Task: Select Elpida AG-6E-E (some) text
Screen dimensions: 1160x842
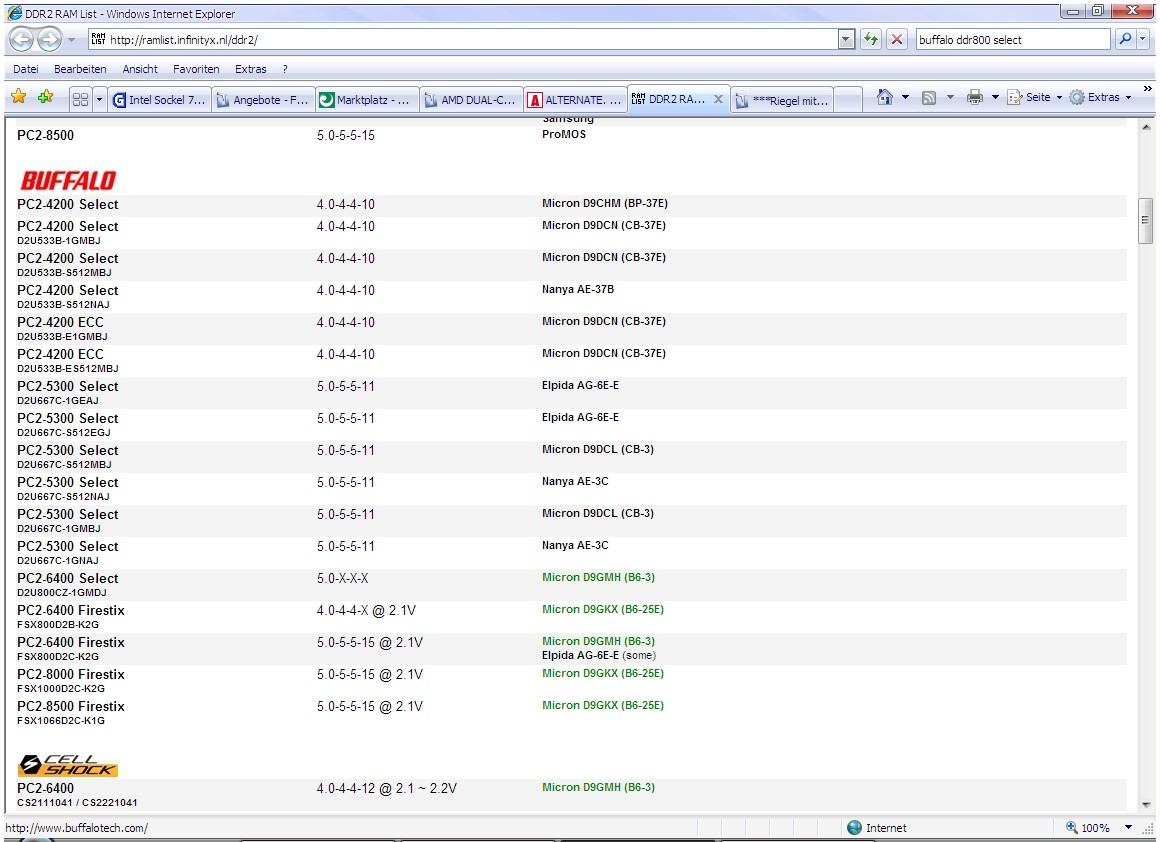Action: [x=598, y=655]
